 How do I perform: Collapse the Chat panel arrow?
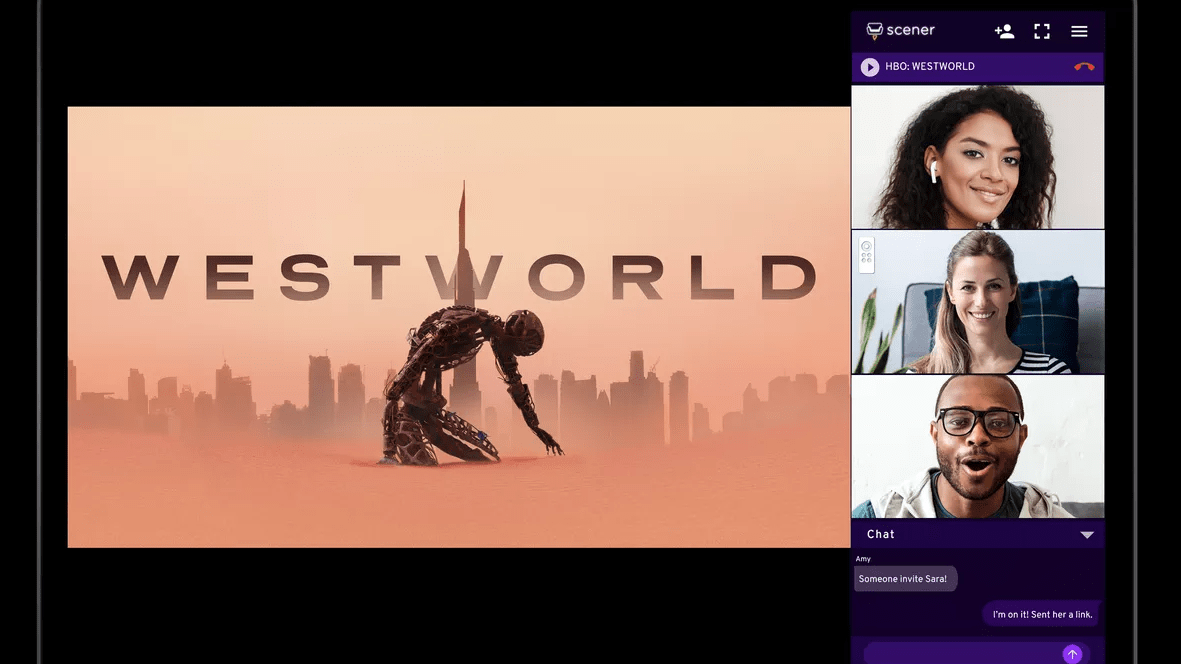point(1087,535)
